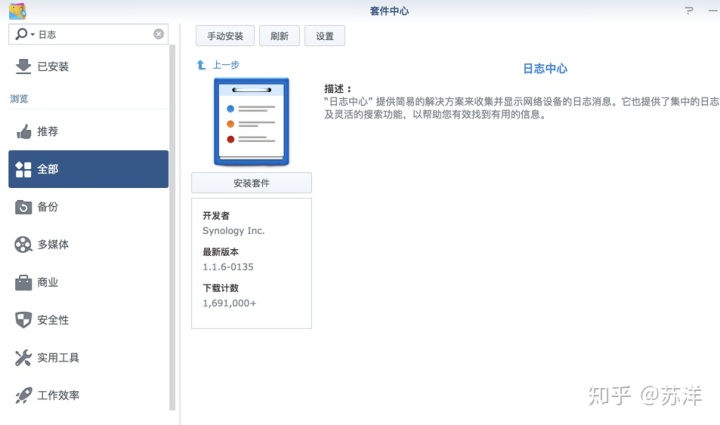Click the 商业 briefcase icon
This screenshot has height=425, width=720.
[23, 283]
